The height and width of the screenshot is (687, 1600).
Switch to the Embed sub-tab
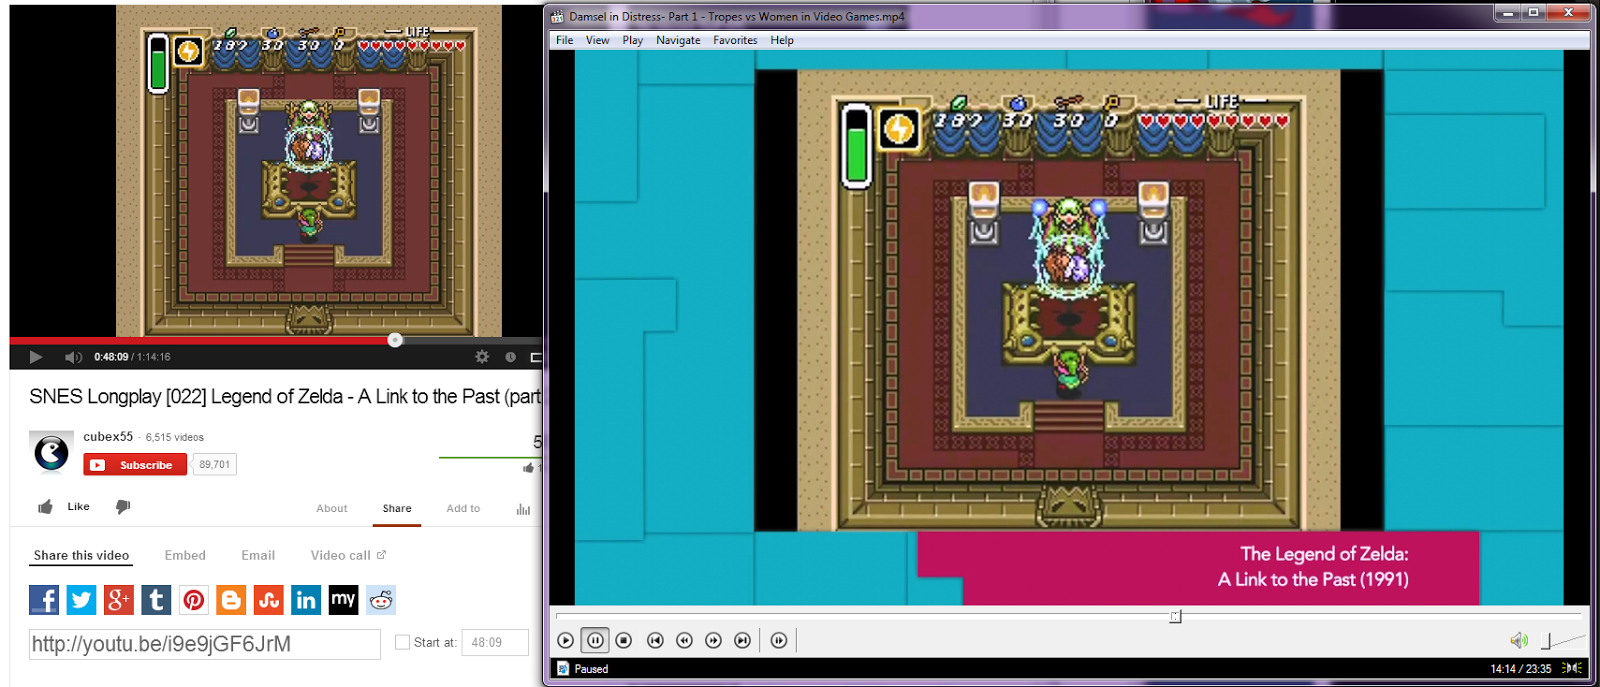[x=185, y=555]
